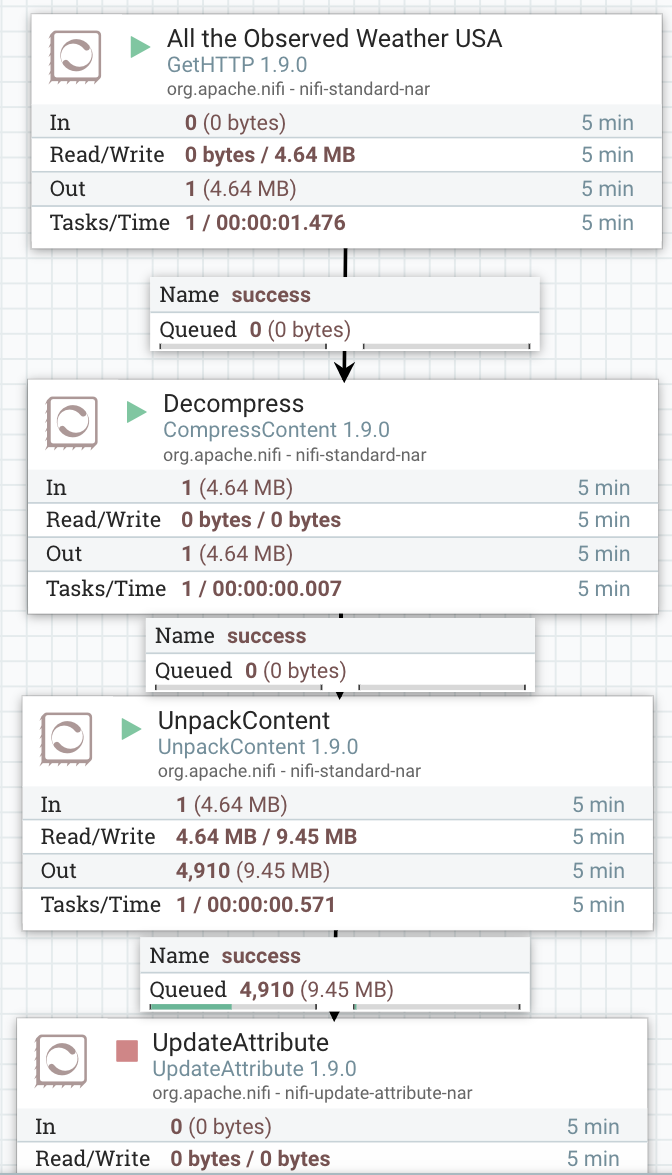The height and width of the screenshot is (1175, 672).
Task: Click 'UpdateAttribute 1.9.0' type label
Action: [x=254, y=1069]
